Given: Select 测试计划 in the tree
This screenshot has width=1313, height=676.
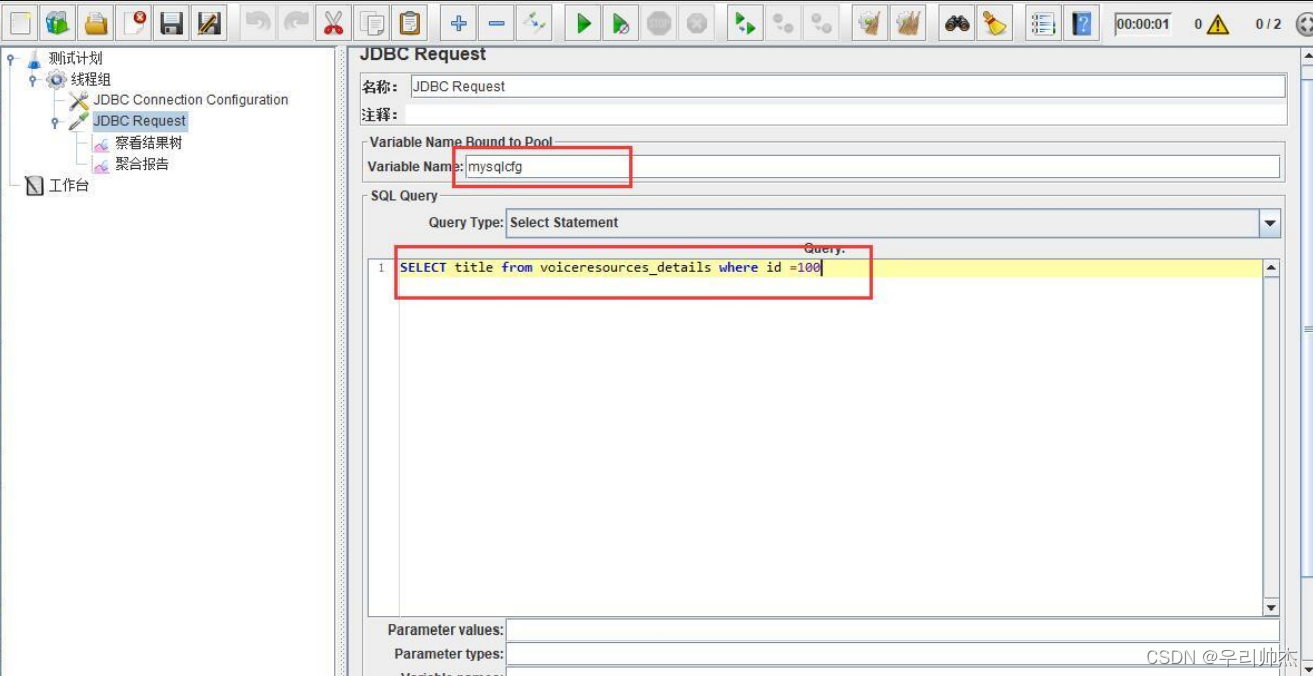Looking at the screenshot, I should (x=76, y=58).
